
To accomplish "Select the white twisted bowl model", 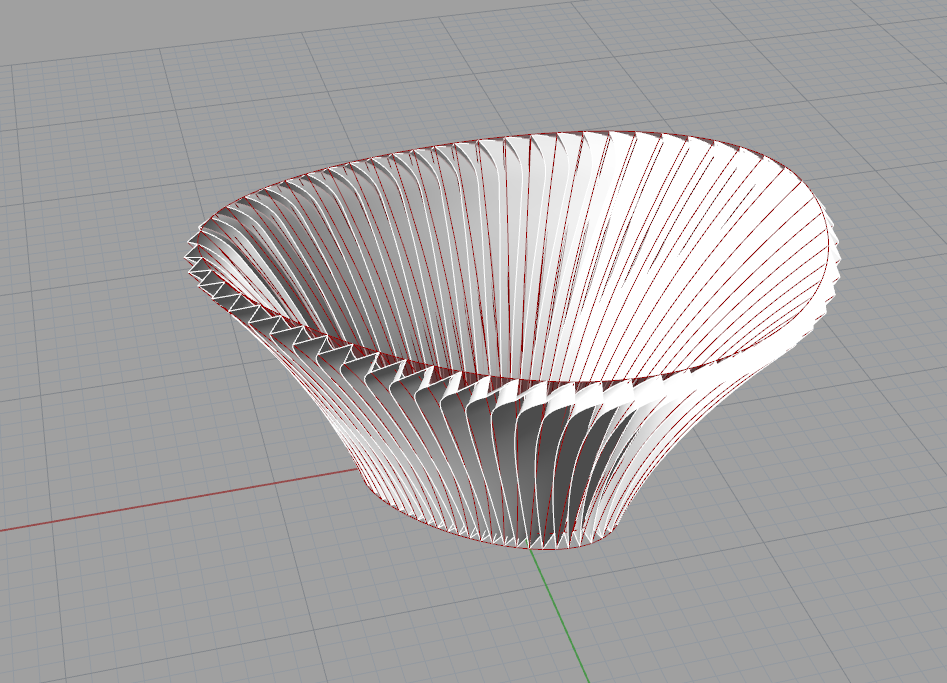I will coord(511,339).
